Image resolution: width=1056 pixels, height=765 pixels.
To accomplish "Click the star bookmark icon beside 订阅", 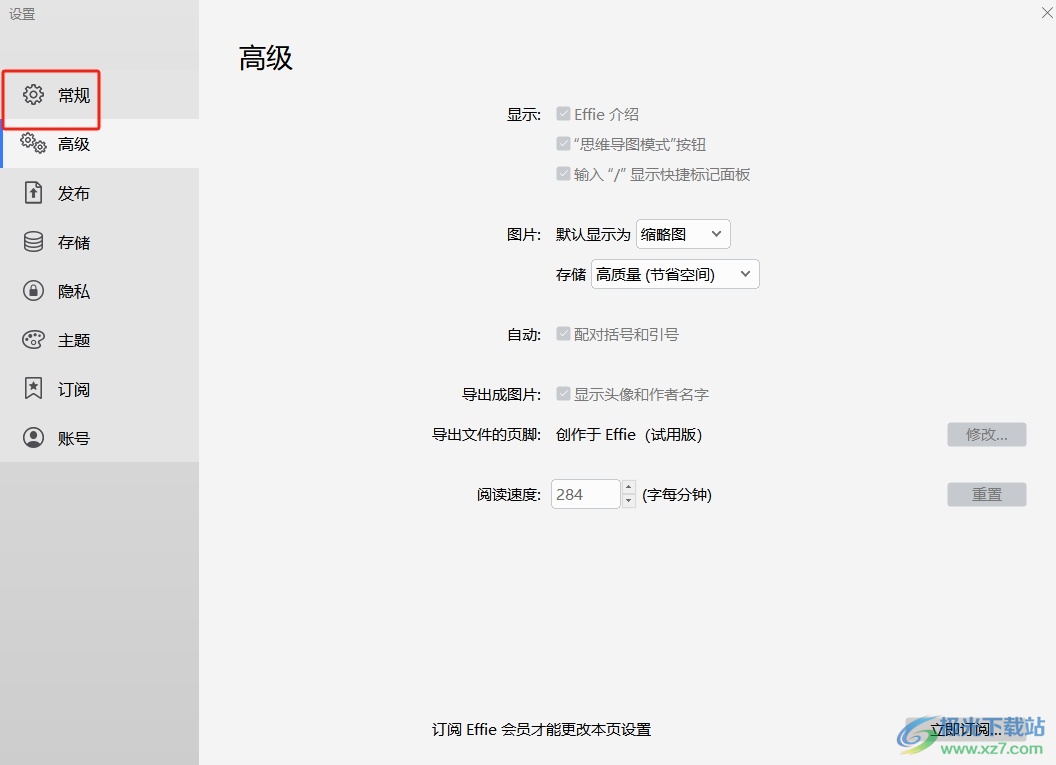I will click(33, 389).
